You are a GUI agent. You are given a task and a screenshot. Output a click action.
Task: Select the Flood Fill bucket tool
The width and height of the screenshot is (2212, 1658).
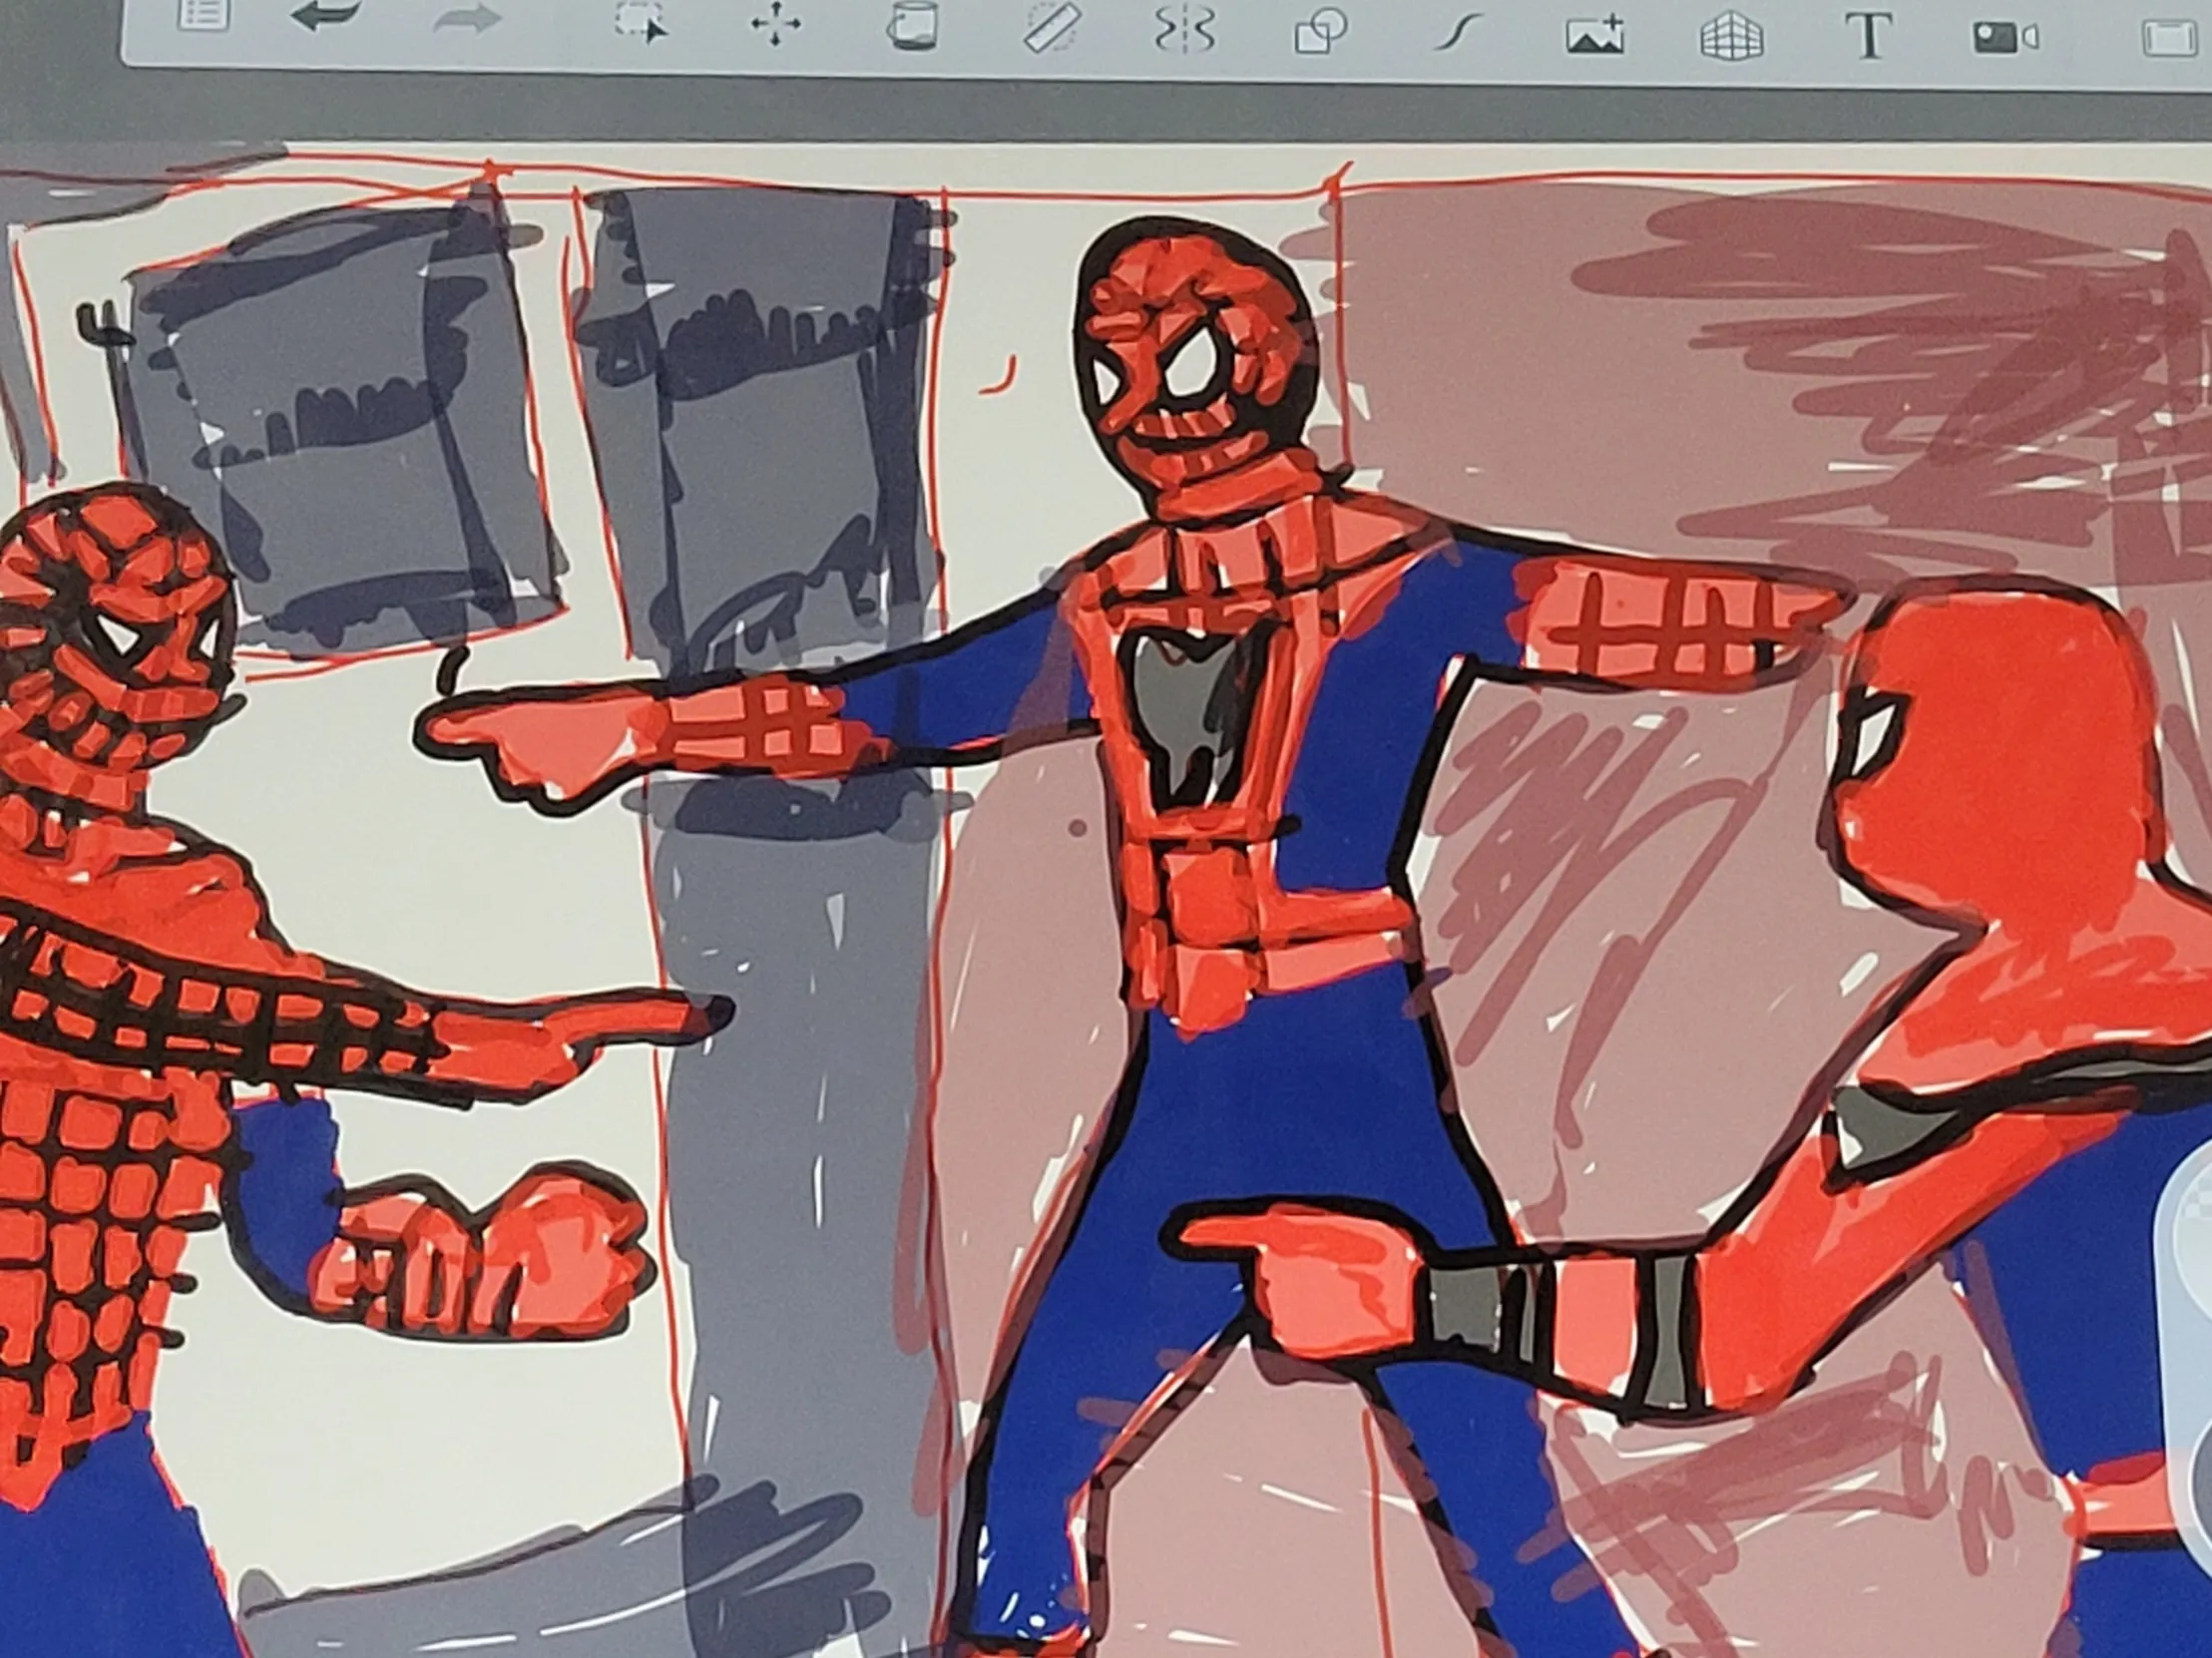click(x=912, y=26)
